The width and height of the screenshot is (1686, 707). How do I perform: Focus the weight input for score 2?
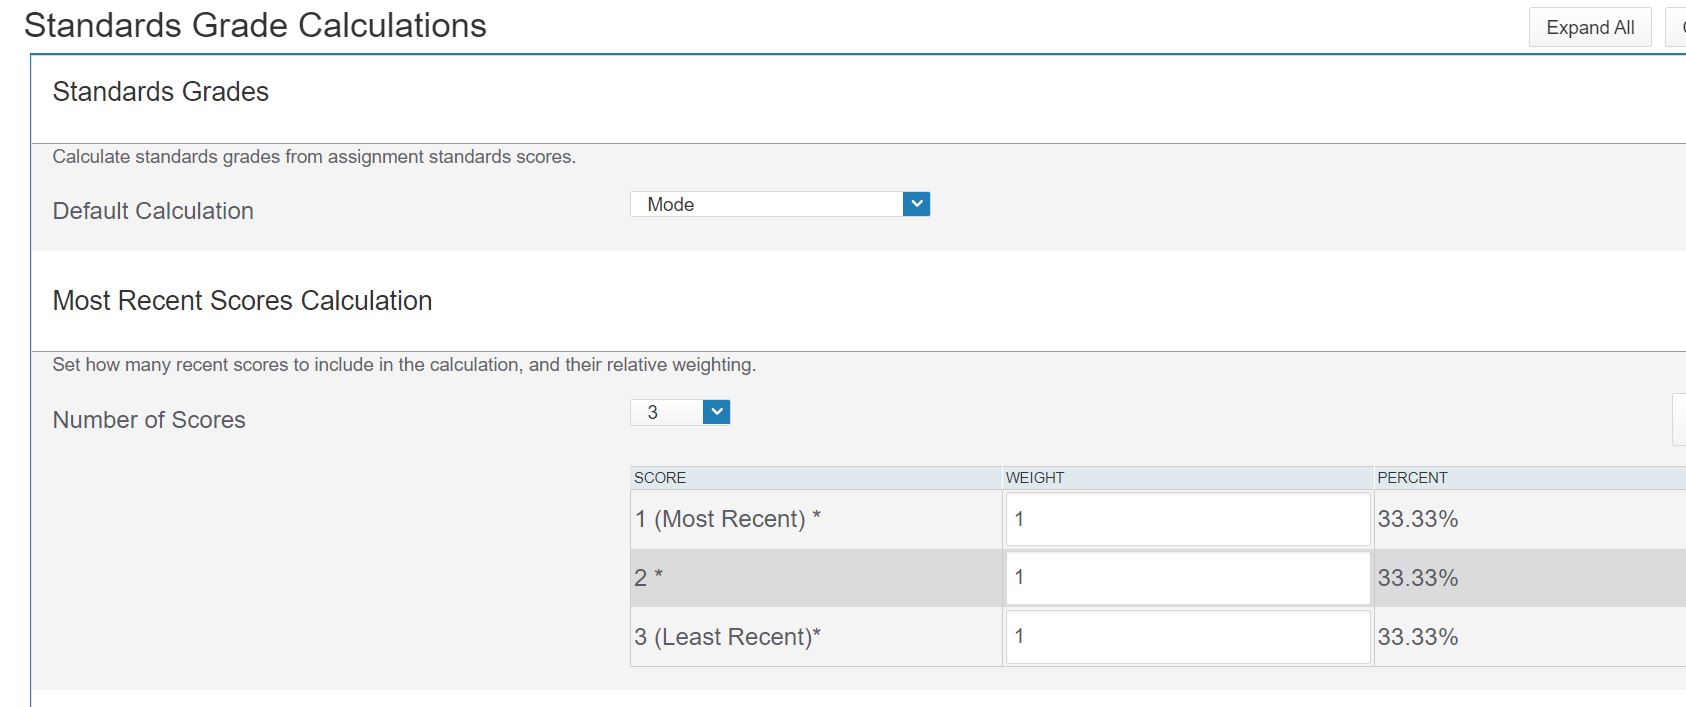[x=1187, y=578]
